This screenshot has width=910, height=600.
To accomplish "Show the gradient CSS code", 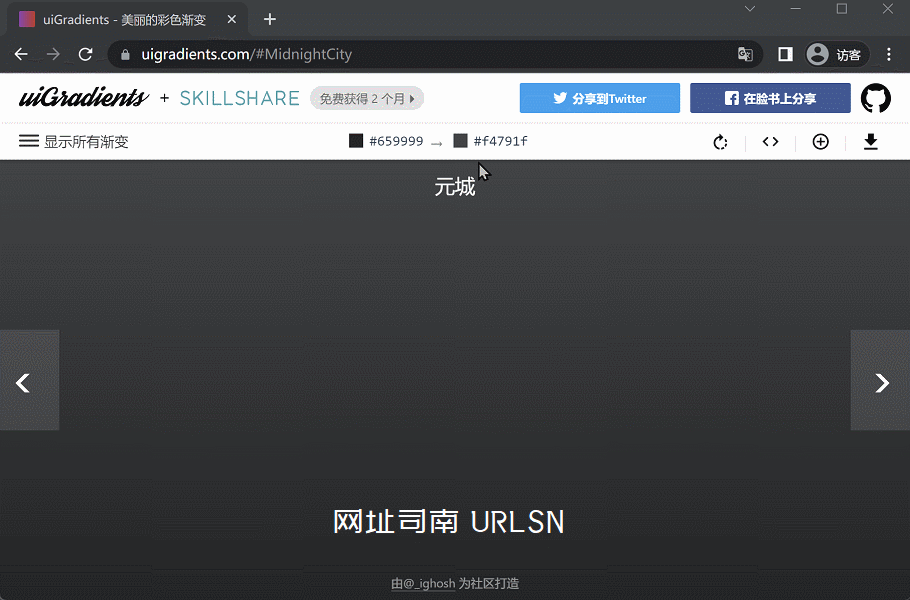I will [770, 142].
